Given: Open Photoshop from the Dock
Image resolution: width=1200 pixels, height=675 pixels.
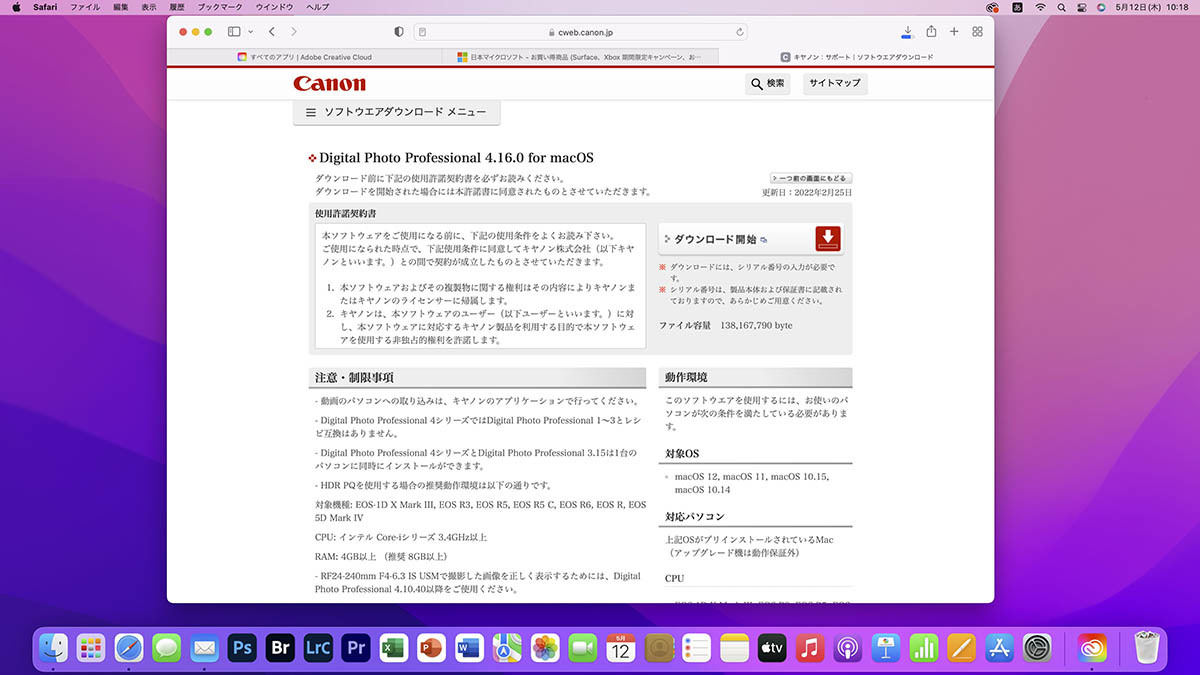Looking at the screenshot, I should click(242, 648).
